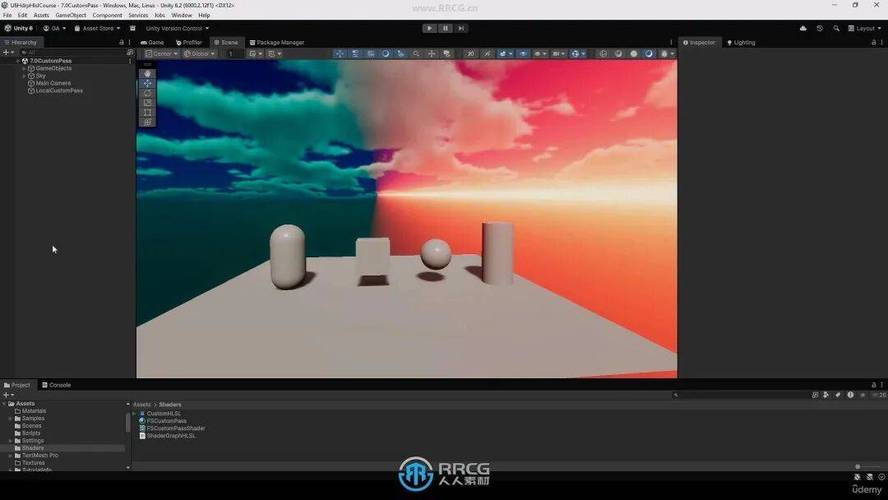Open Hierarchy create plus dropdown
The height and width of the screenshot is (500, 888).
point(8,52)
